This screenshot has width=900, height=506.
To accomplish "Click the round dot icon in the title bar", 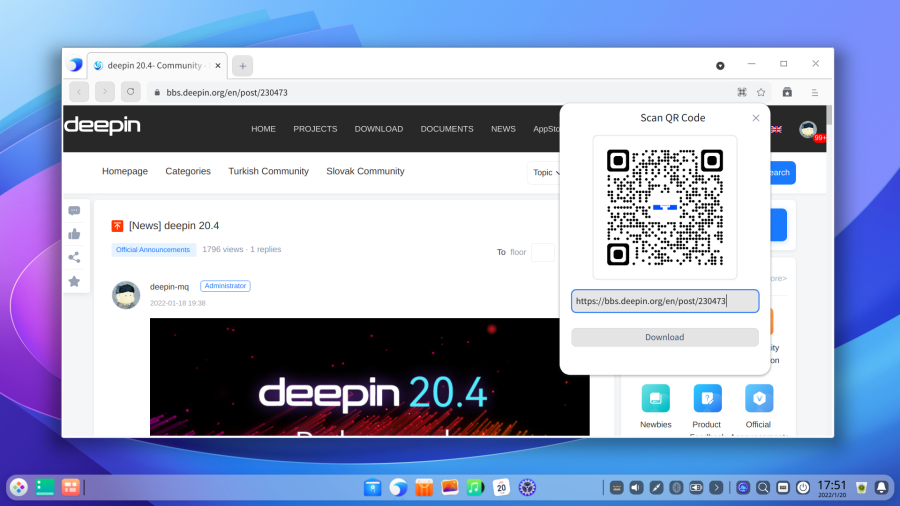I will tap(720, 65).
